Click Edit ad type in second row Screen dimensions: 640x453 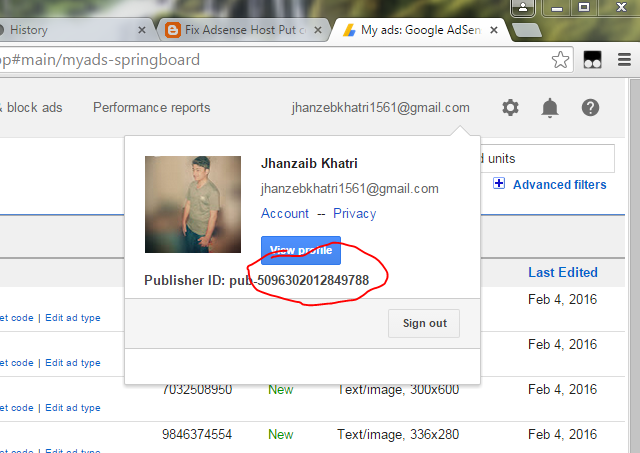pos(73,362)
